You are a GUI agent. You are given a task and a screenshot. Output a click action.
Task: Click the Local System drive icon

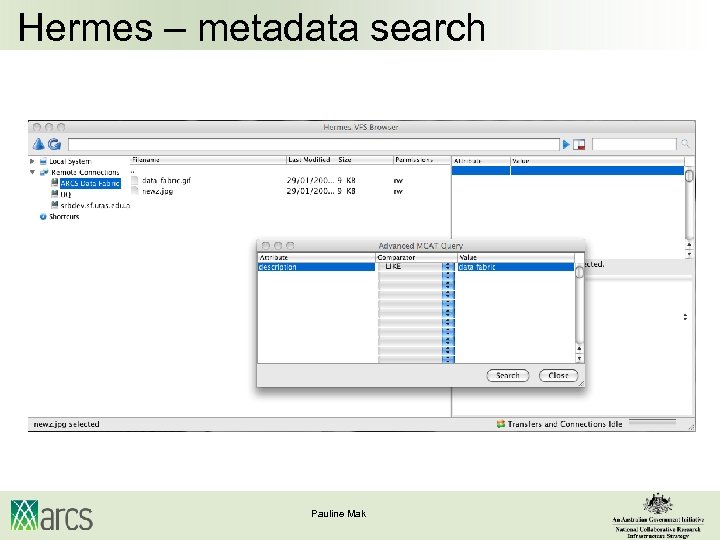43,161
